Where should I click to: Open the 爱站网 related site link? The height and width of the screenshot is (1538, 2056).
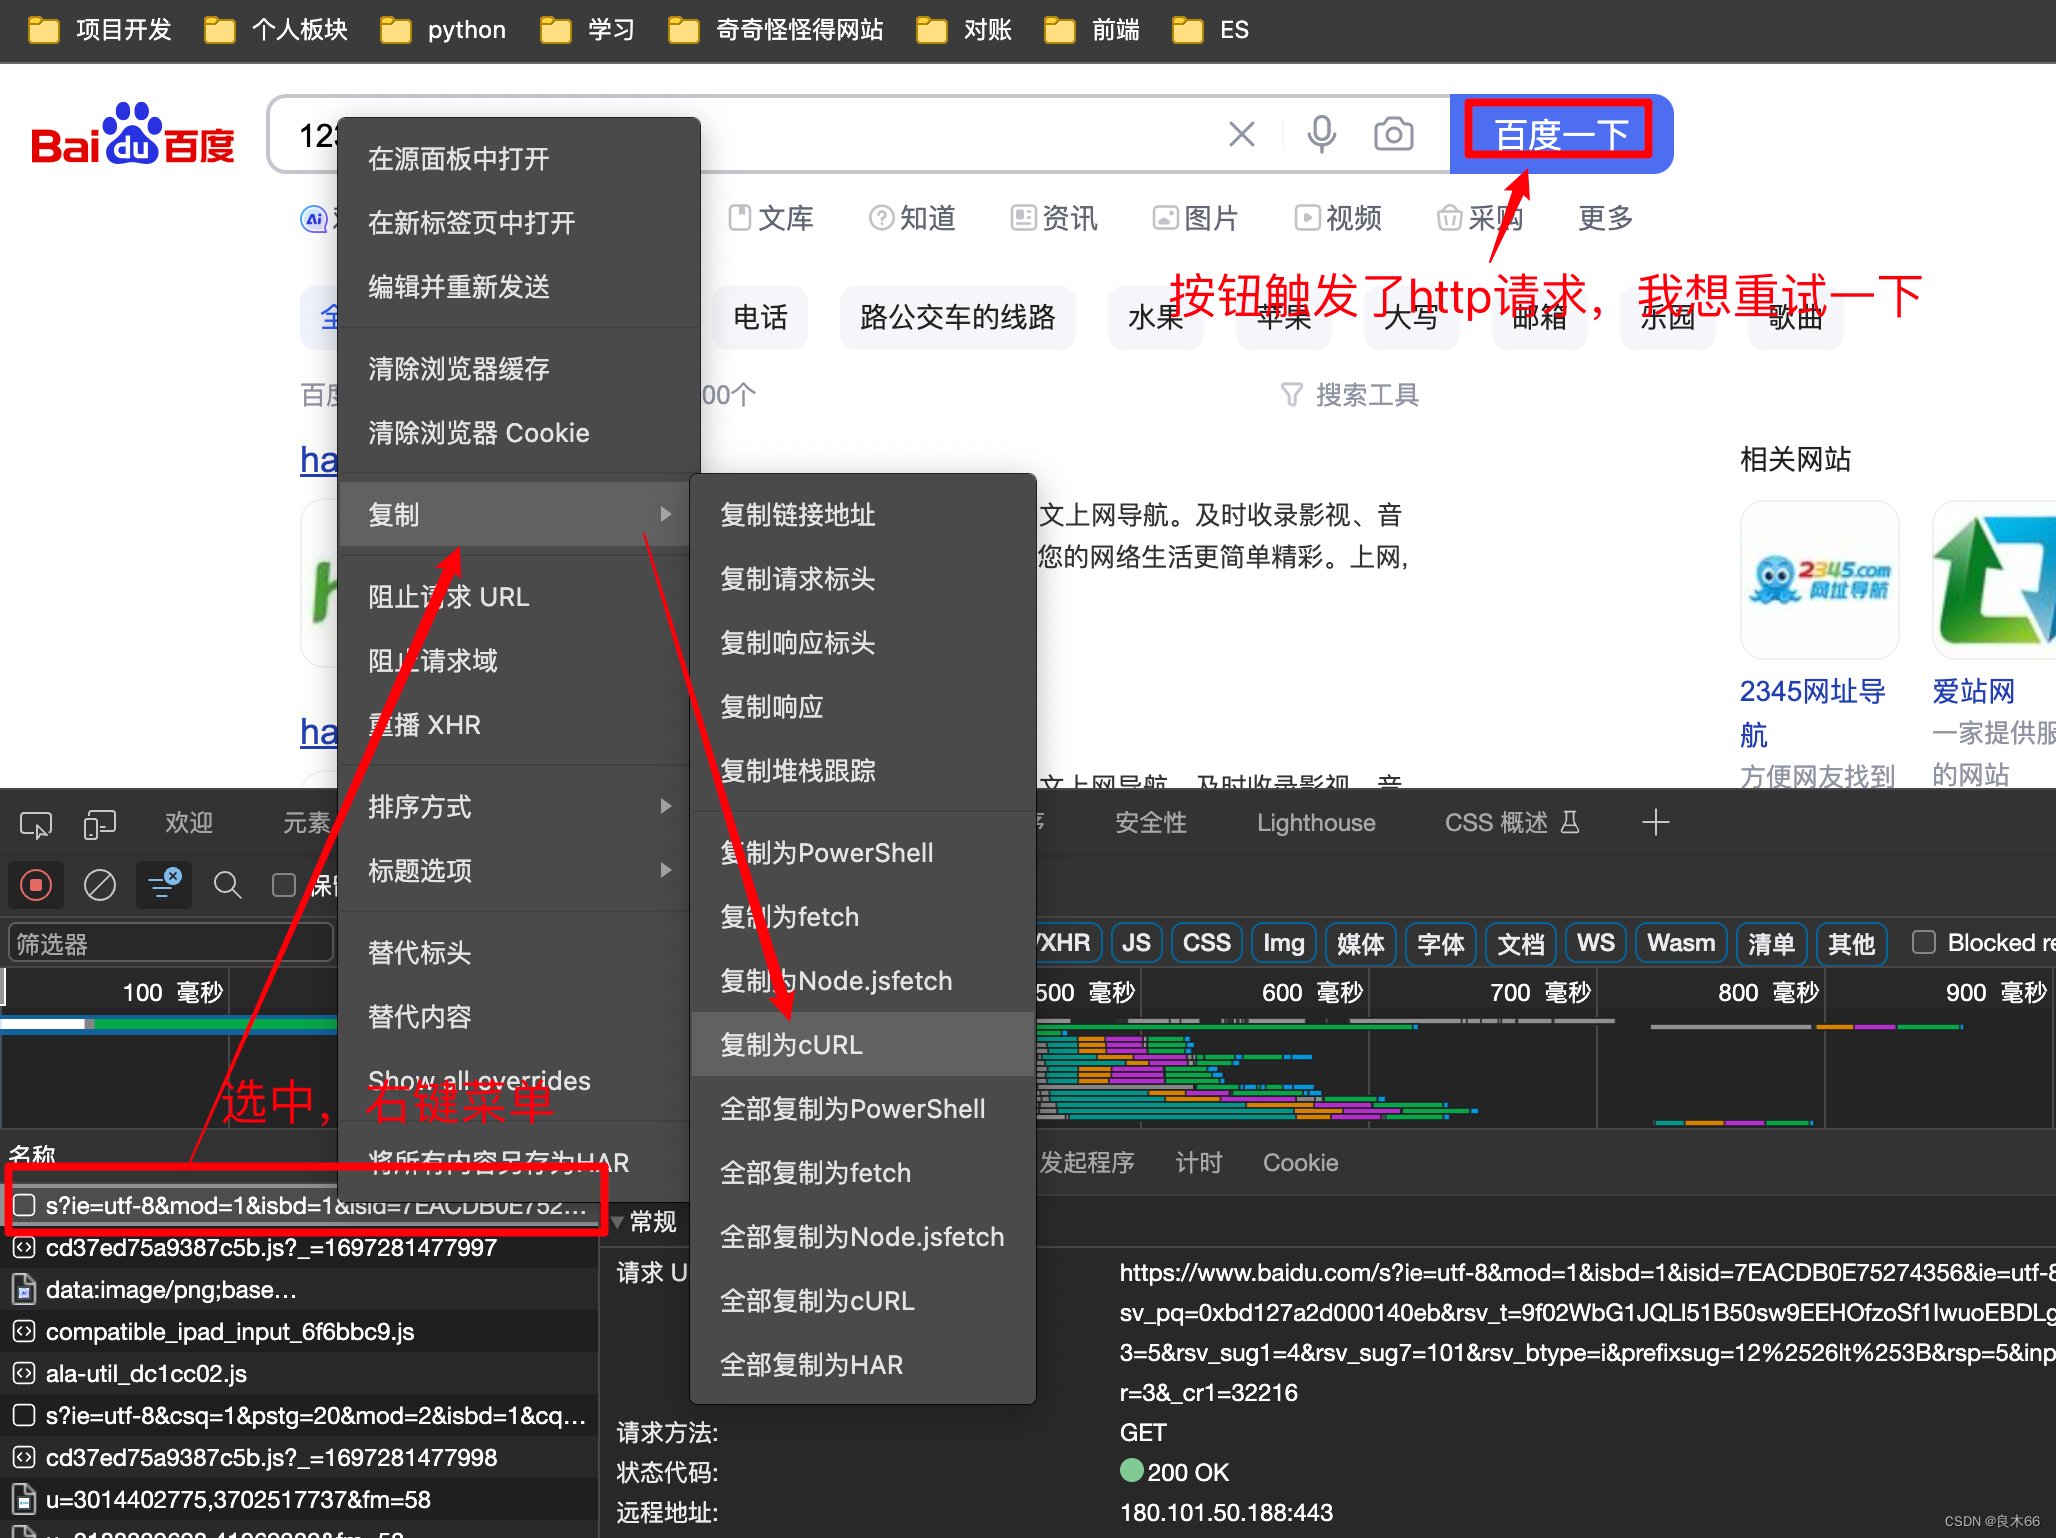pos(1973,691)
